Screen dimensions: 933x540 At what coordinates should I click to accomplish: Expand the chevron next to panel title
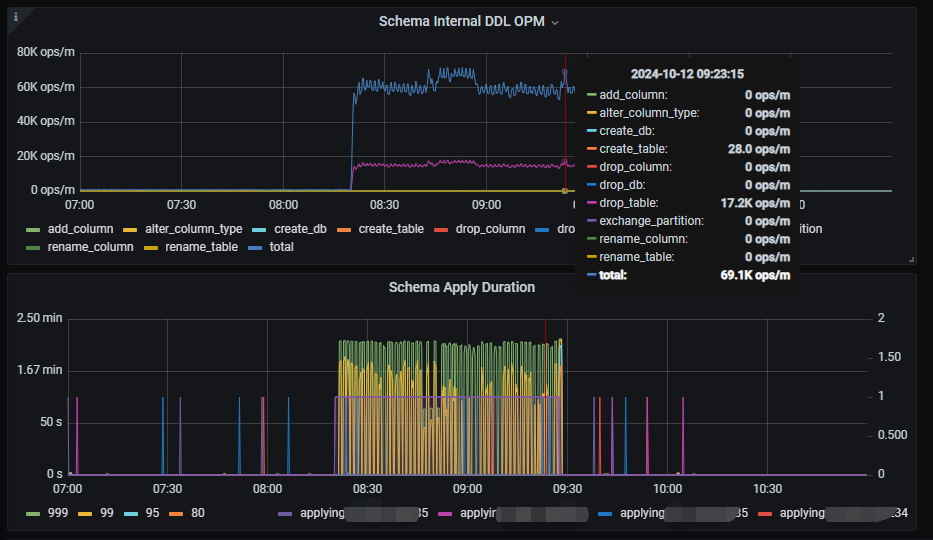pyautogui.click(x=555, y=22)
